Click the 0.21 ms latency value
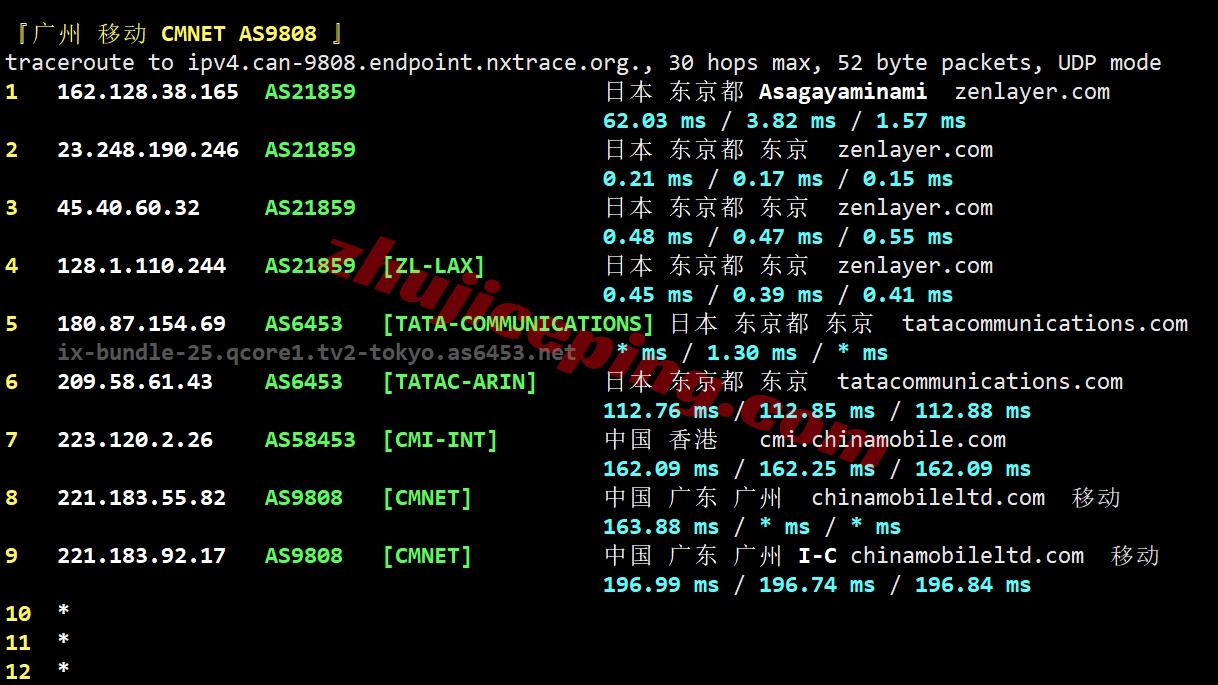This screenshot has width=1218, height=685. (648, 179)
